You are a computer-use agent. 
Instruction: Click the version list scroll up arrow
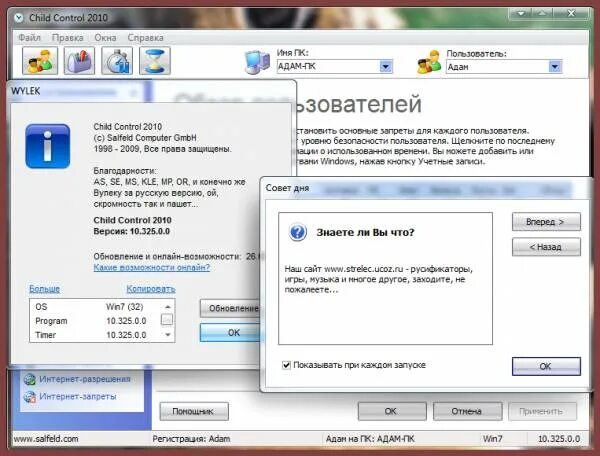click(167, 306)
